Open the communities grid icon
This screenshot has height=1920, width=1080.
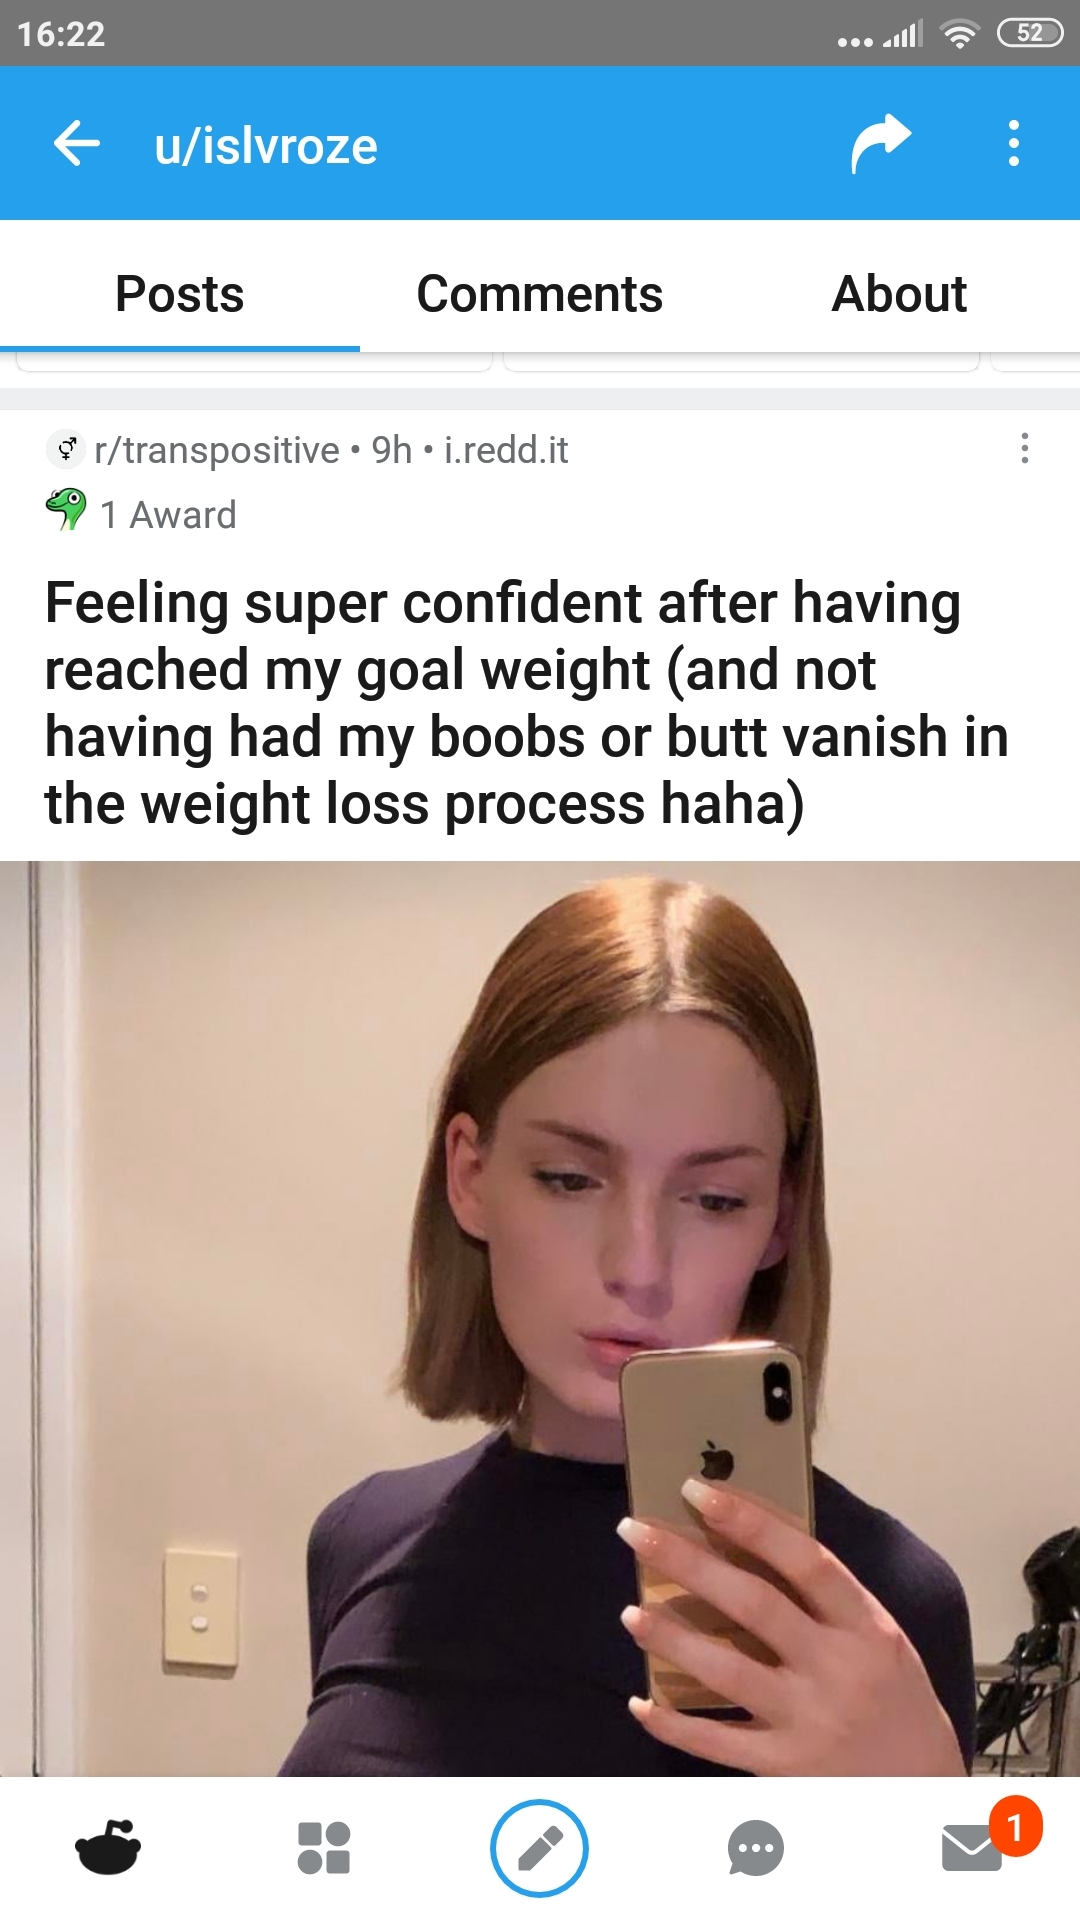coord(324,1847)
